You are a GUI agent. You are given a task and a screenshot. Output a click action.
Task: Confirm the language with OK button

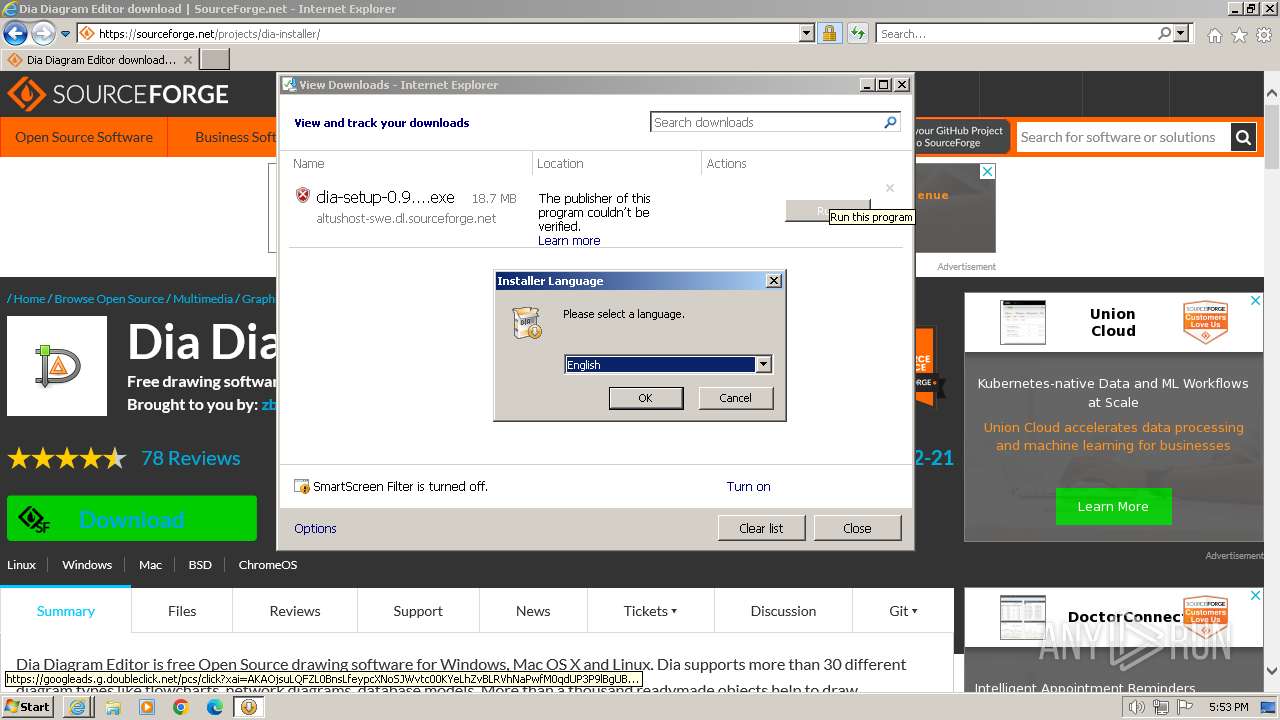pos(646,398)
